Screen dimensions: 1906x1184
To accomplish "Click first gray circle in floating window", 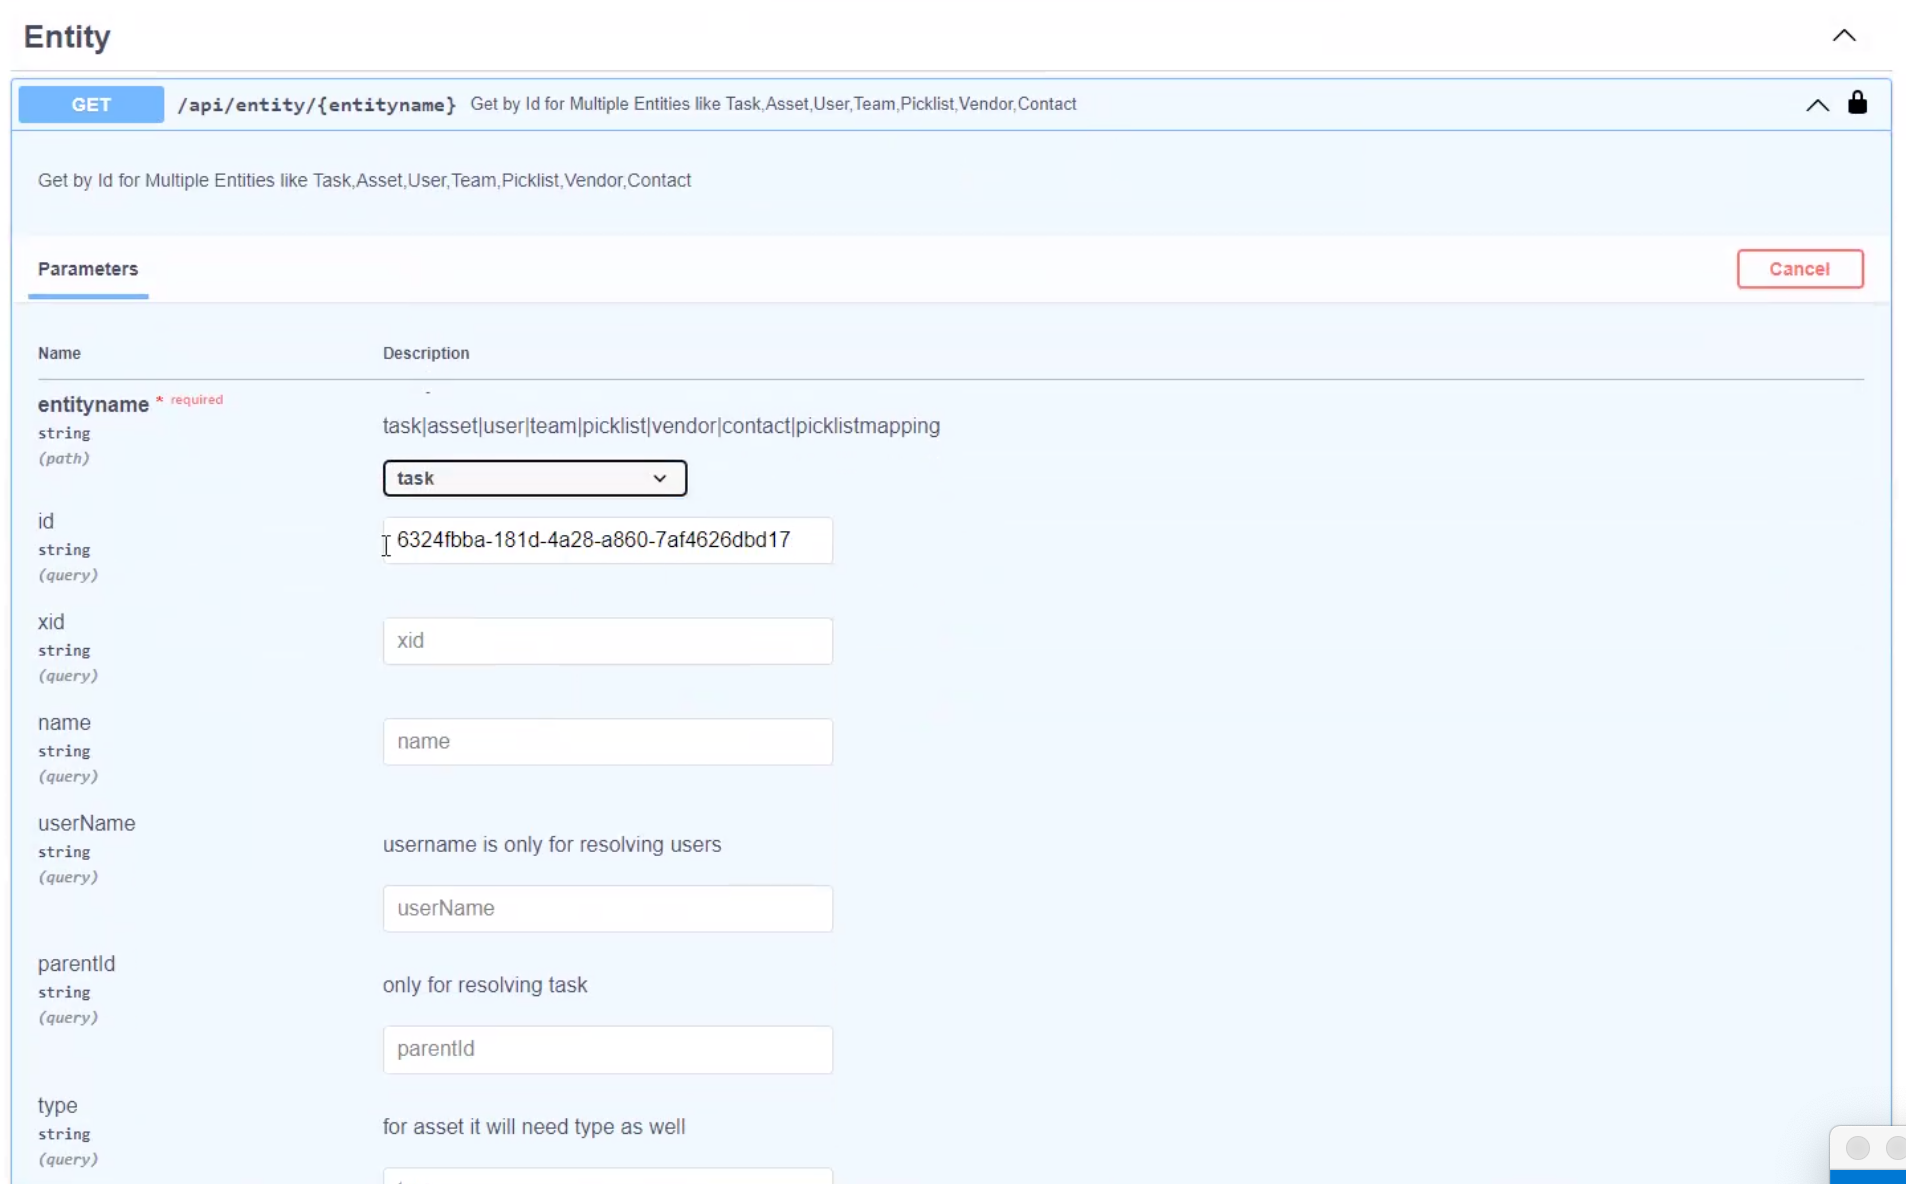I will [x=1857, y=1148].
